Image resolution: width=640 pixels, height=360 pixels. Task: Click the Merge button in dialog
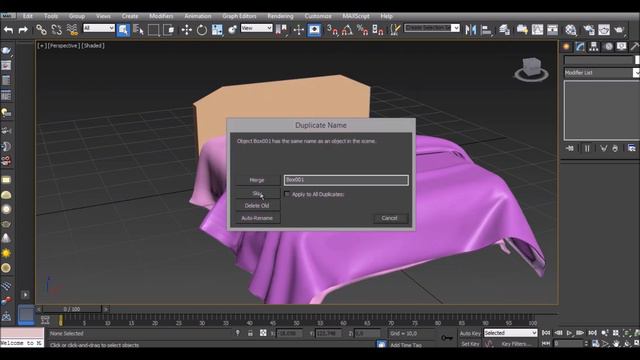click(x=258, y=180)
